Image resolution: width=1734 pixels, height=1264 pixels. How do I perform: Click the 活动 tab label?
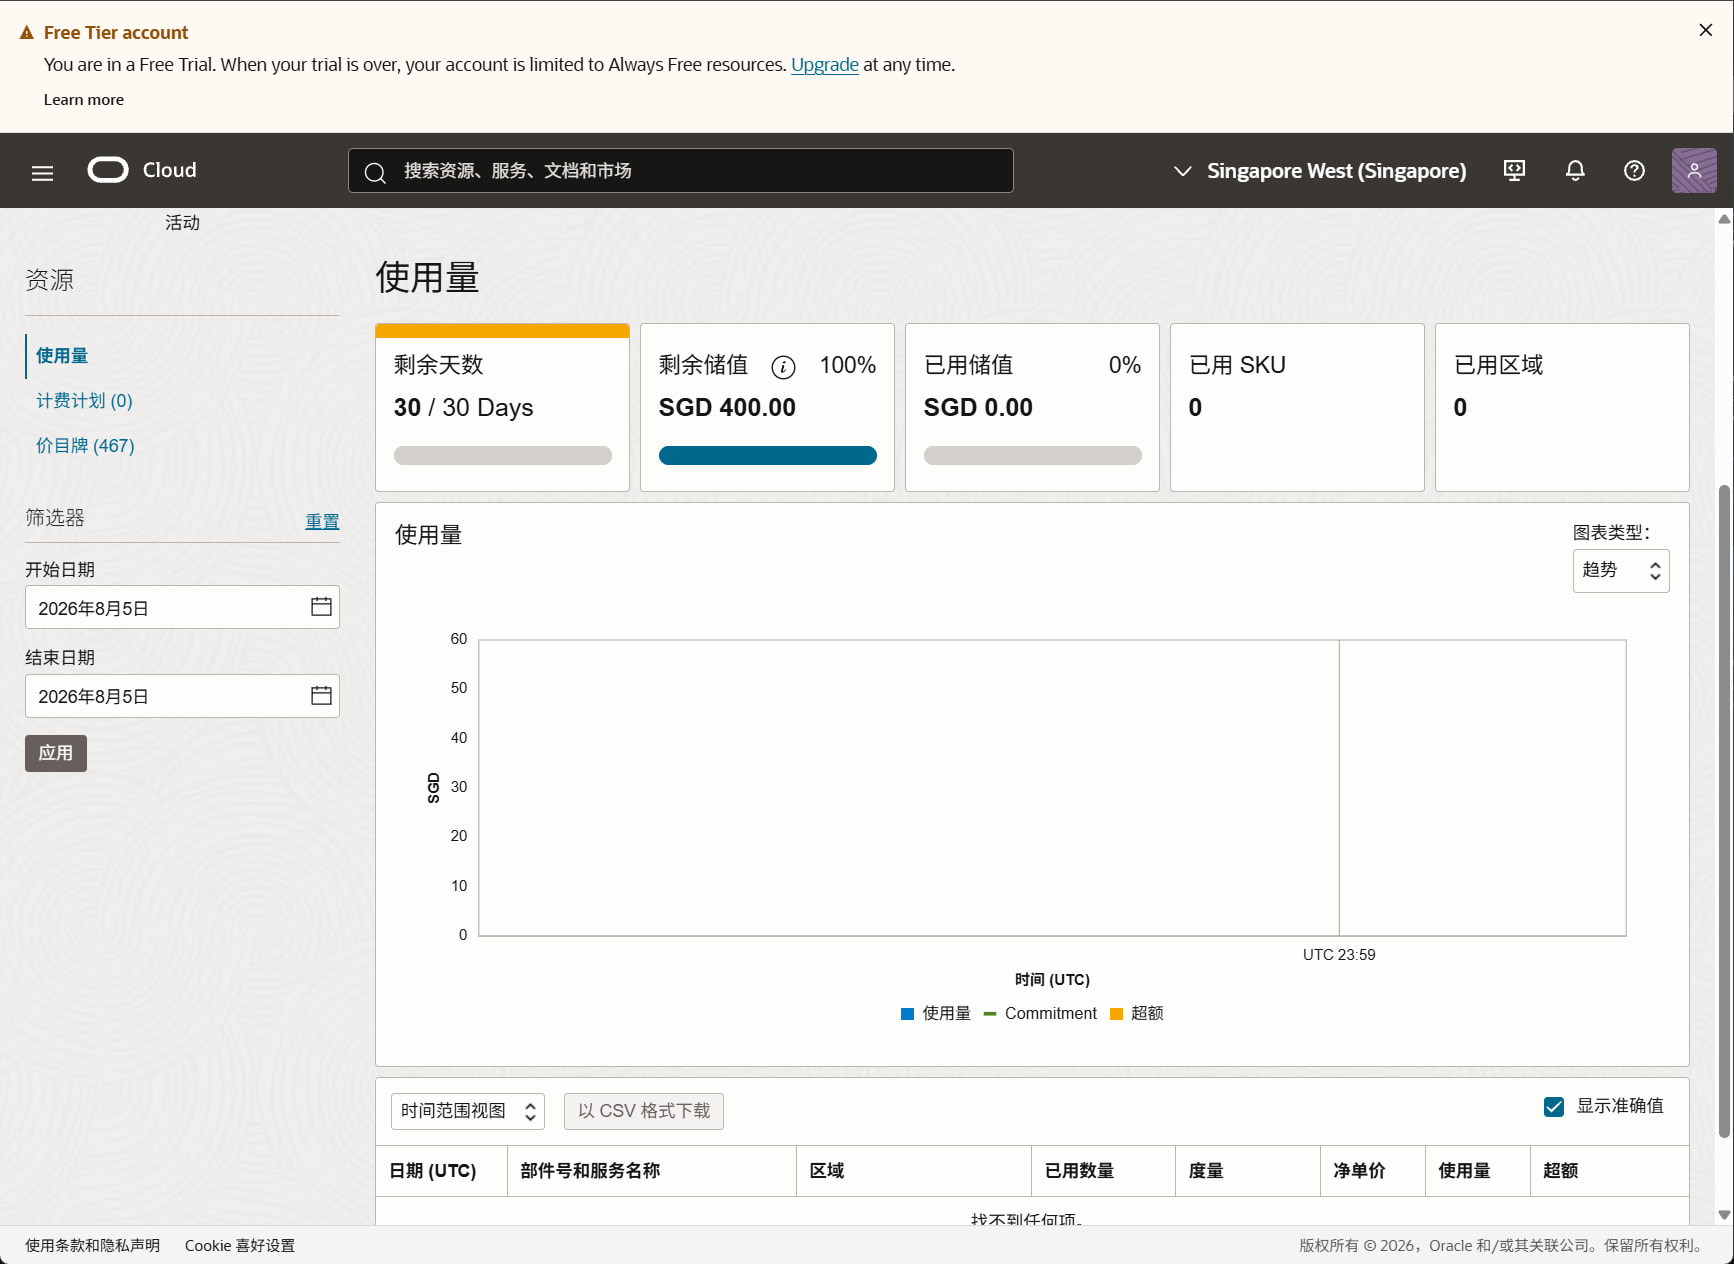click(182, 222)
